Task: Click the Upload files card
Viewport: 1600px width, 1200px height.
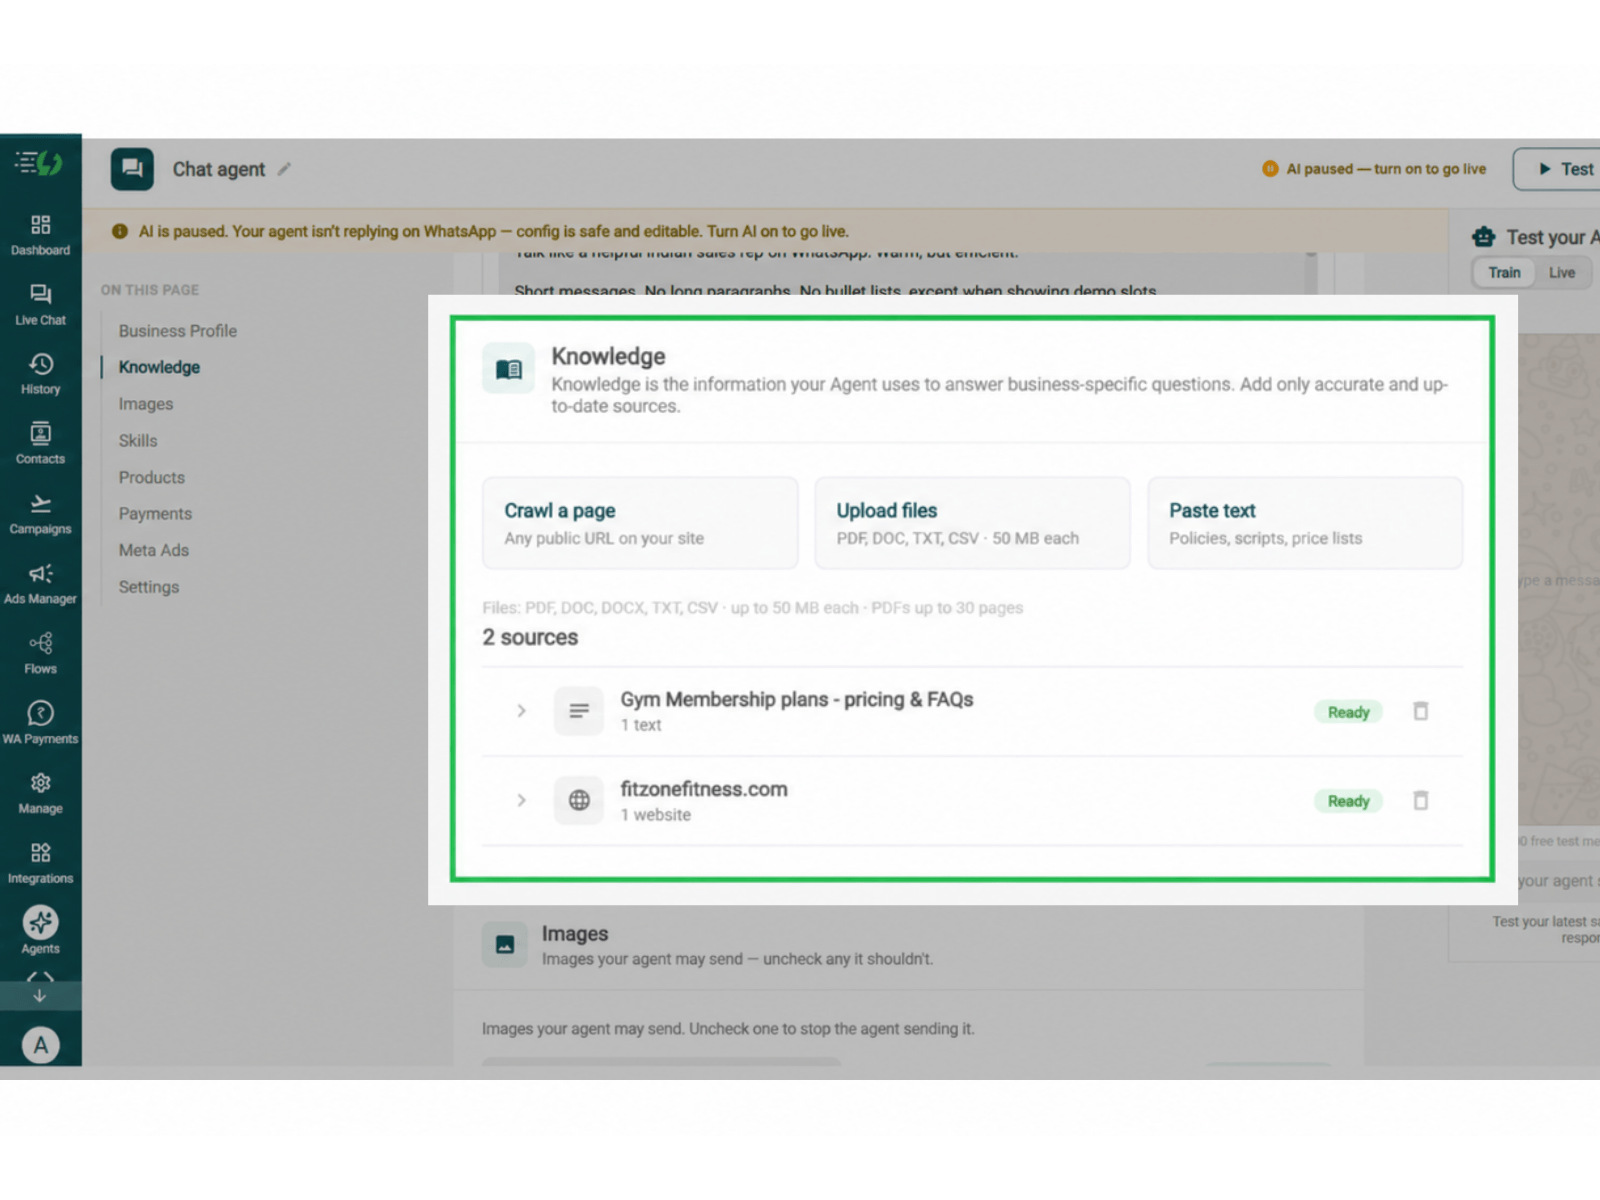Action: click(972, 523)
